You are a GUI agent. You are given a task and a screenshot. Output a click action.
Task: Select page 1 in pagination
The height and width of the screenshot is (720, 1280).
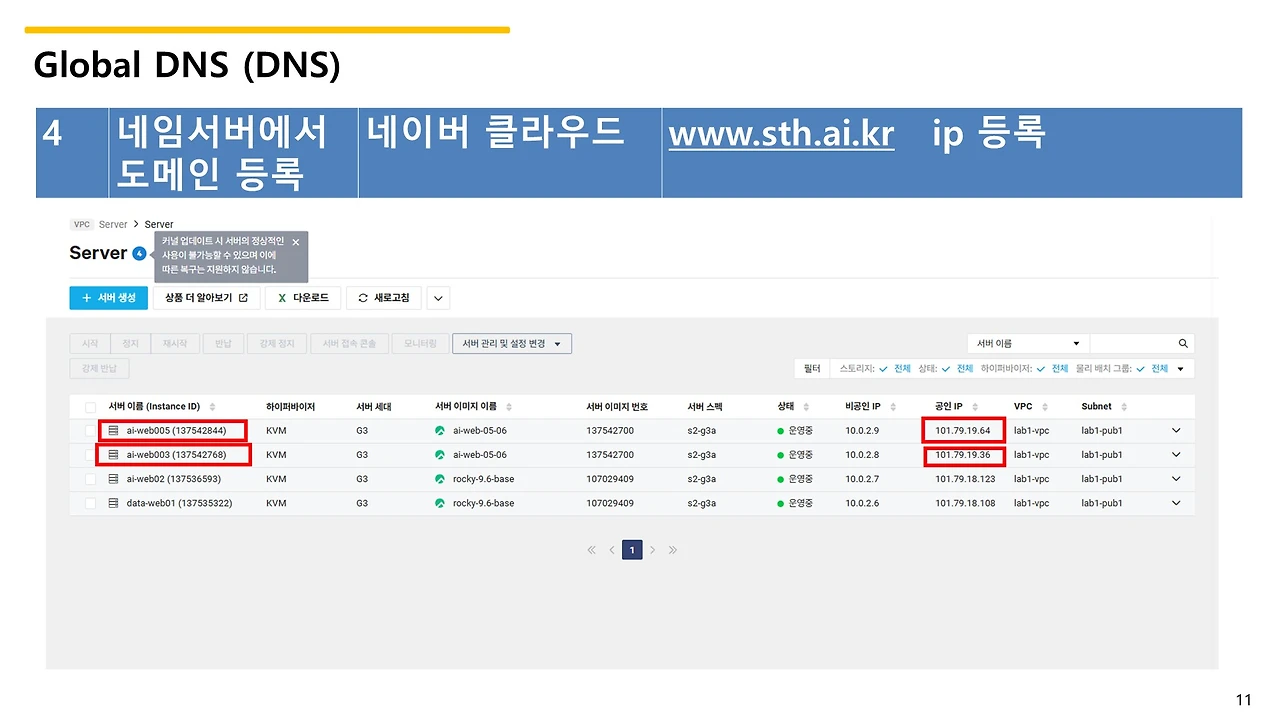point(632,550)
